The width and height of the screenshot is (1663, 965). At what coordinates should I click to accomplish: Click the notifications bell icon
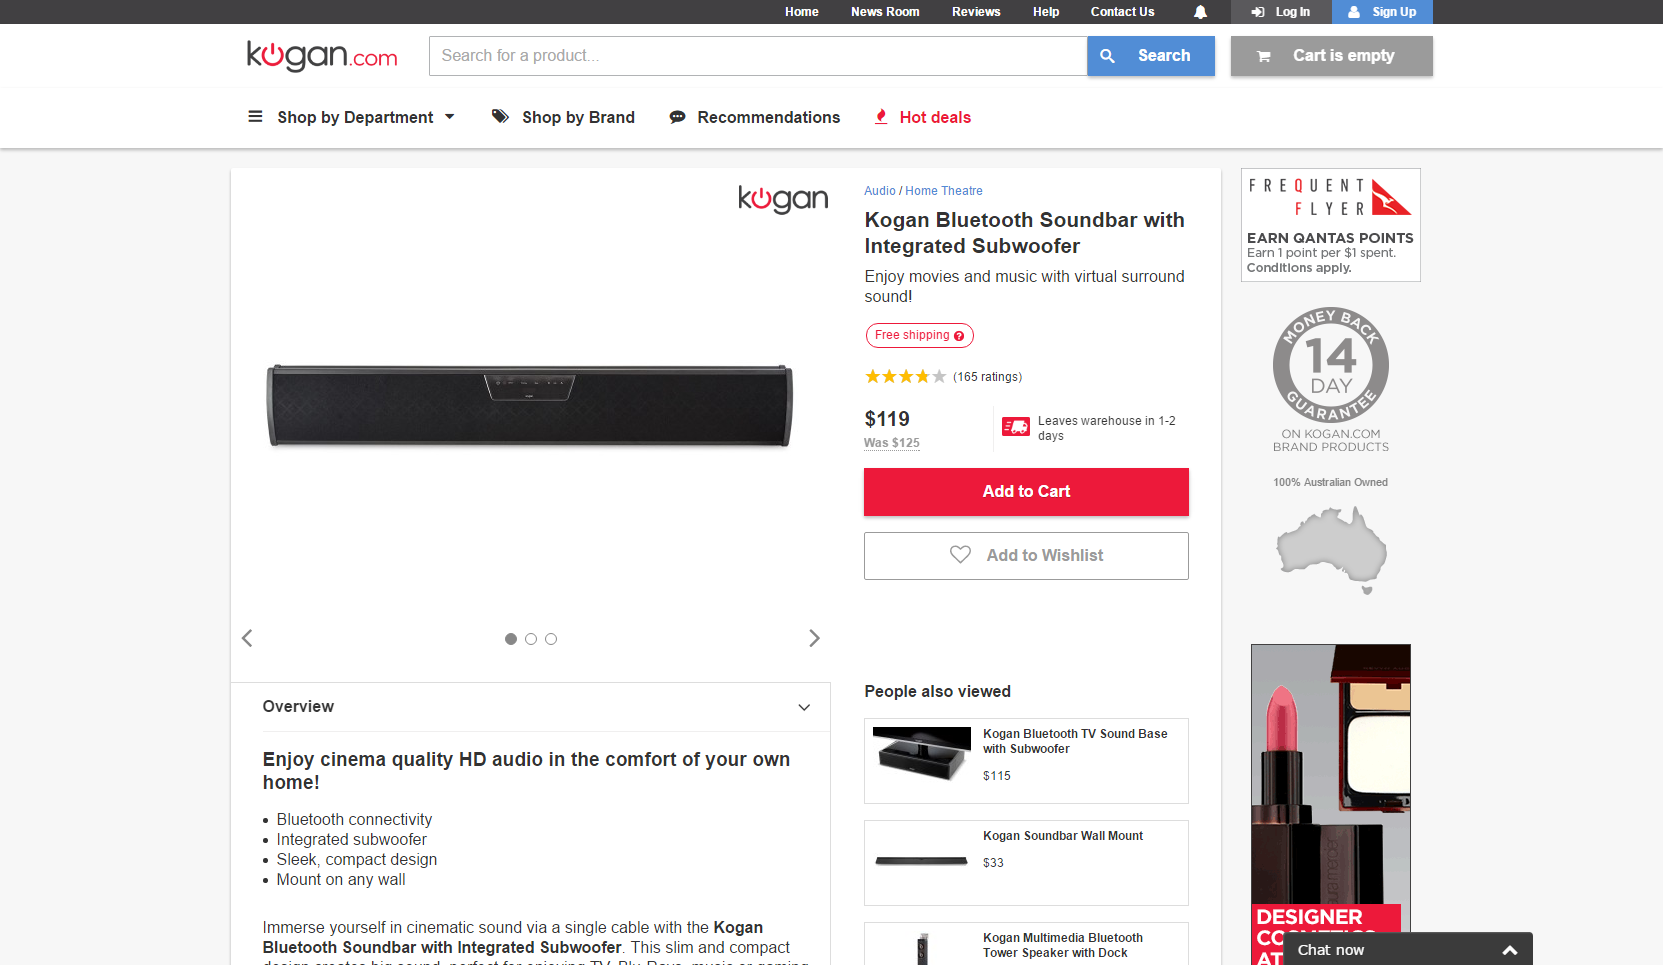pos(1200,12)
